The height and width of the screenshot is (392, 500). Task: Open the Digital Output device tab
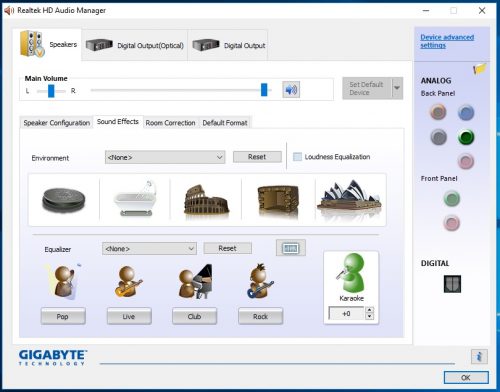pyautogui.click(x=228, y=45)
